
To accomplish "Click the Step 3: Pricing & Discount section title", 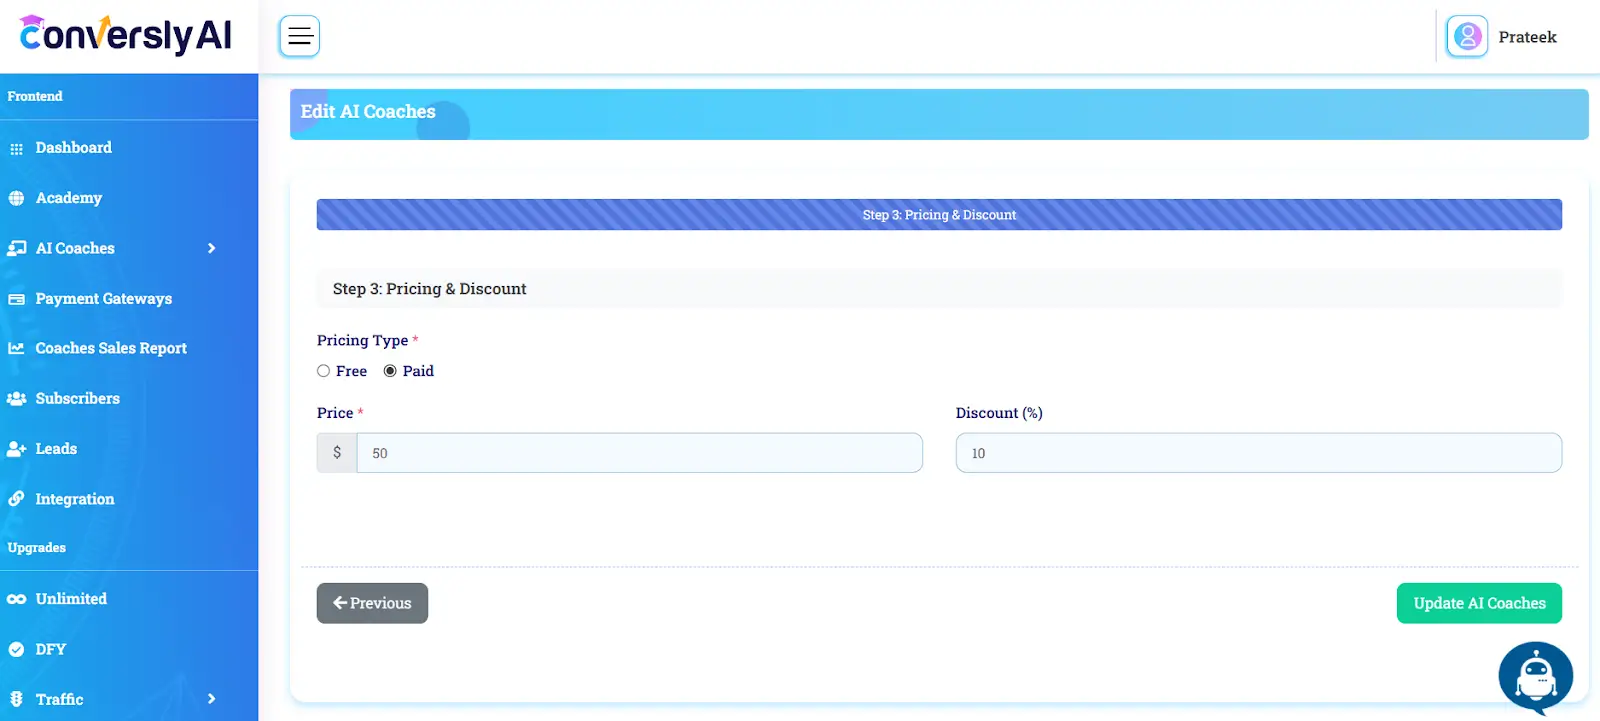I will tap(429, 289).
